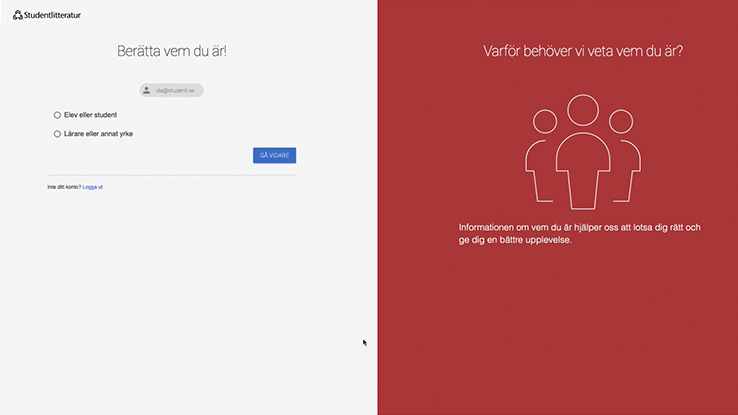
Task: Click the horizontal divider below the form
Action: [x=171, y=175]
